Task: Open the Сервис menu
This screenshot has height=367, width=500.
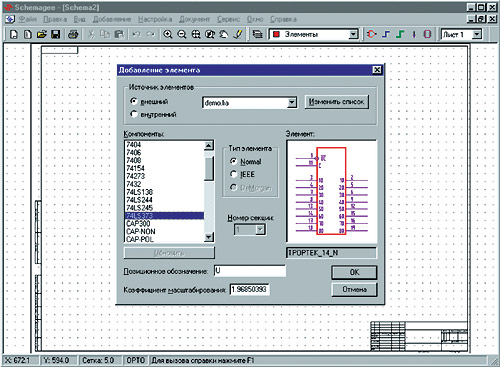Action: 228,19
